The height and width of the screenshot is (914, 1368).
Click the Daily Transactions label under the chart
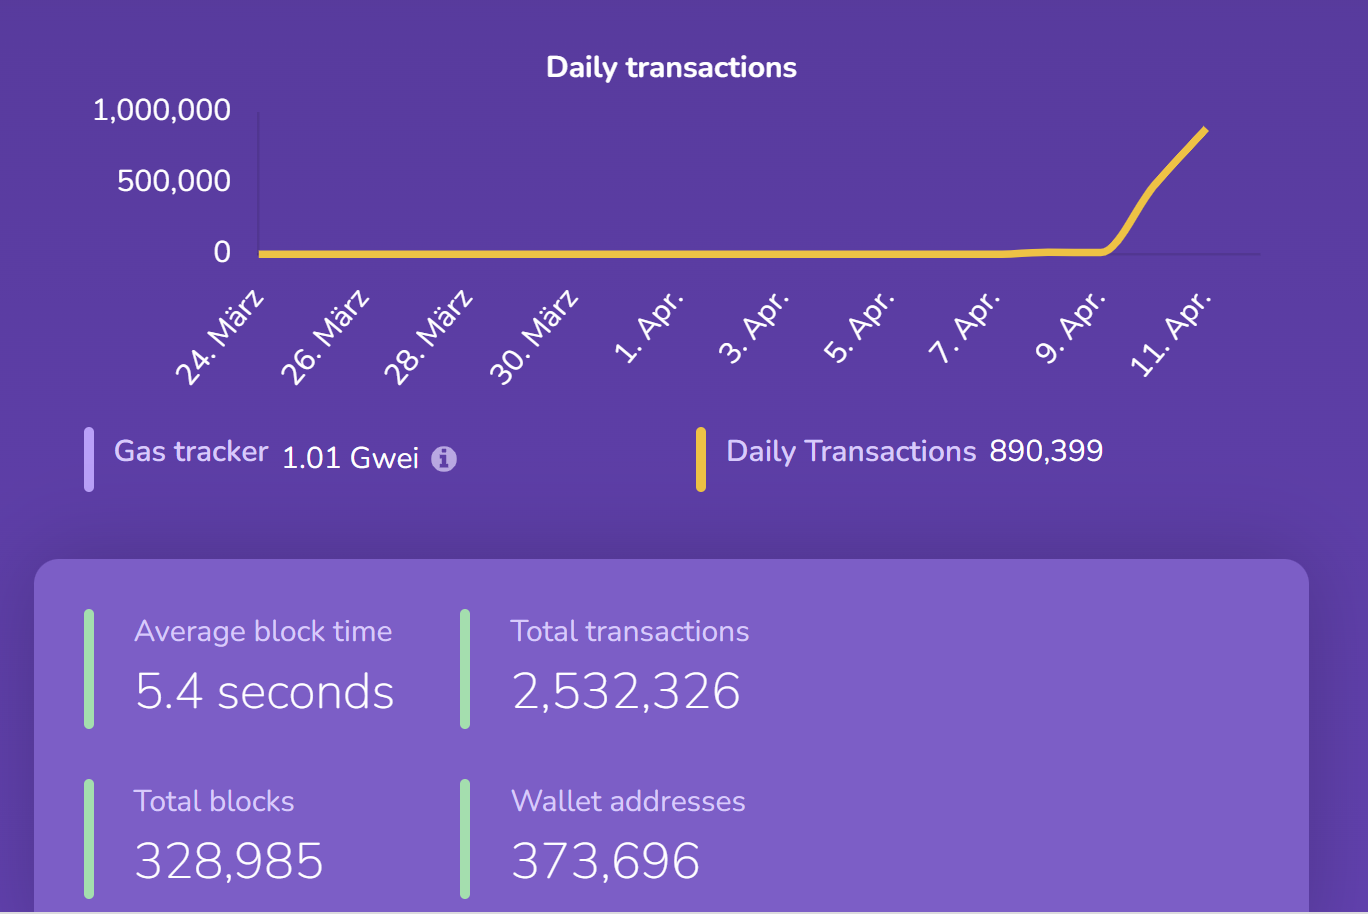851,451
